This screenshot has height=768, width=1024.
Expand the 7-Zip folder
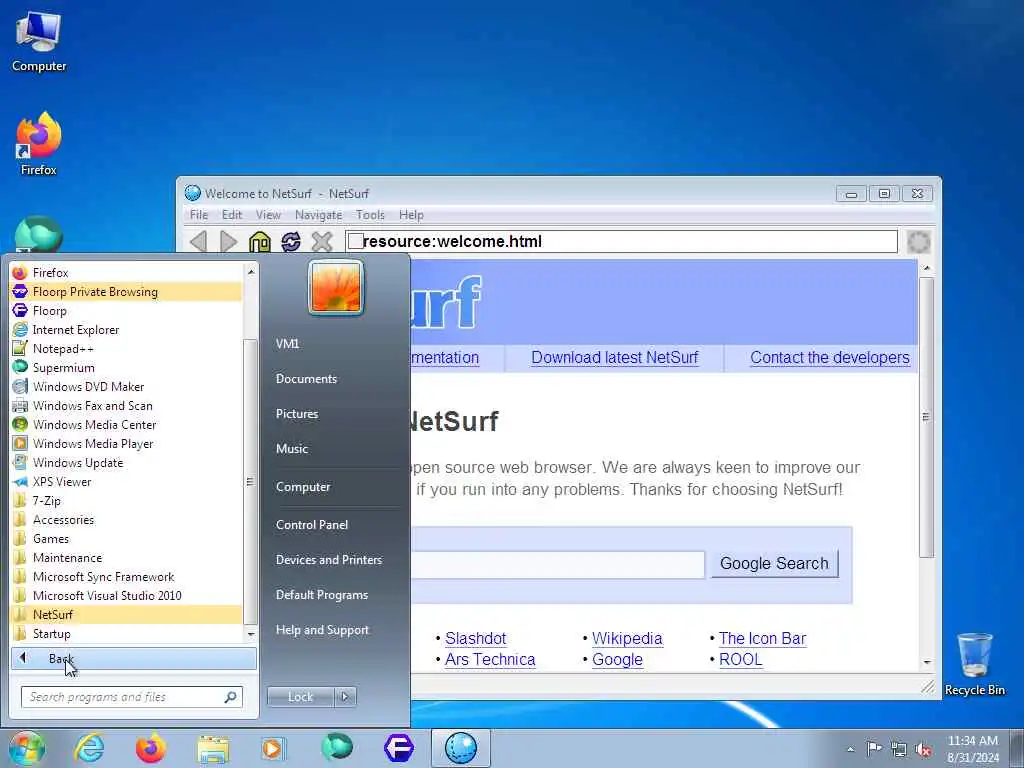[126, 500]
